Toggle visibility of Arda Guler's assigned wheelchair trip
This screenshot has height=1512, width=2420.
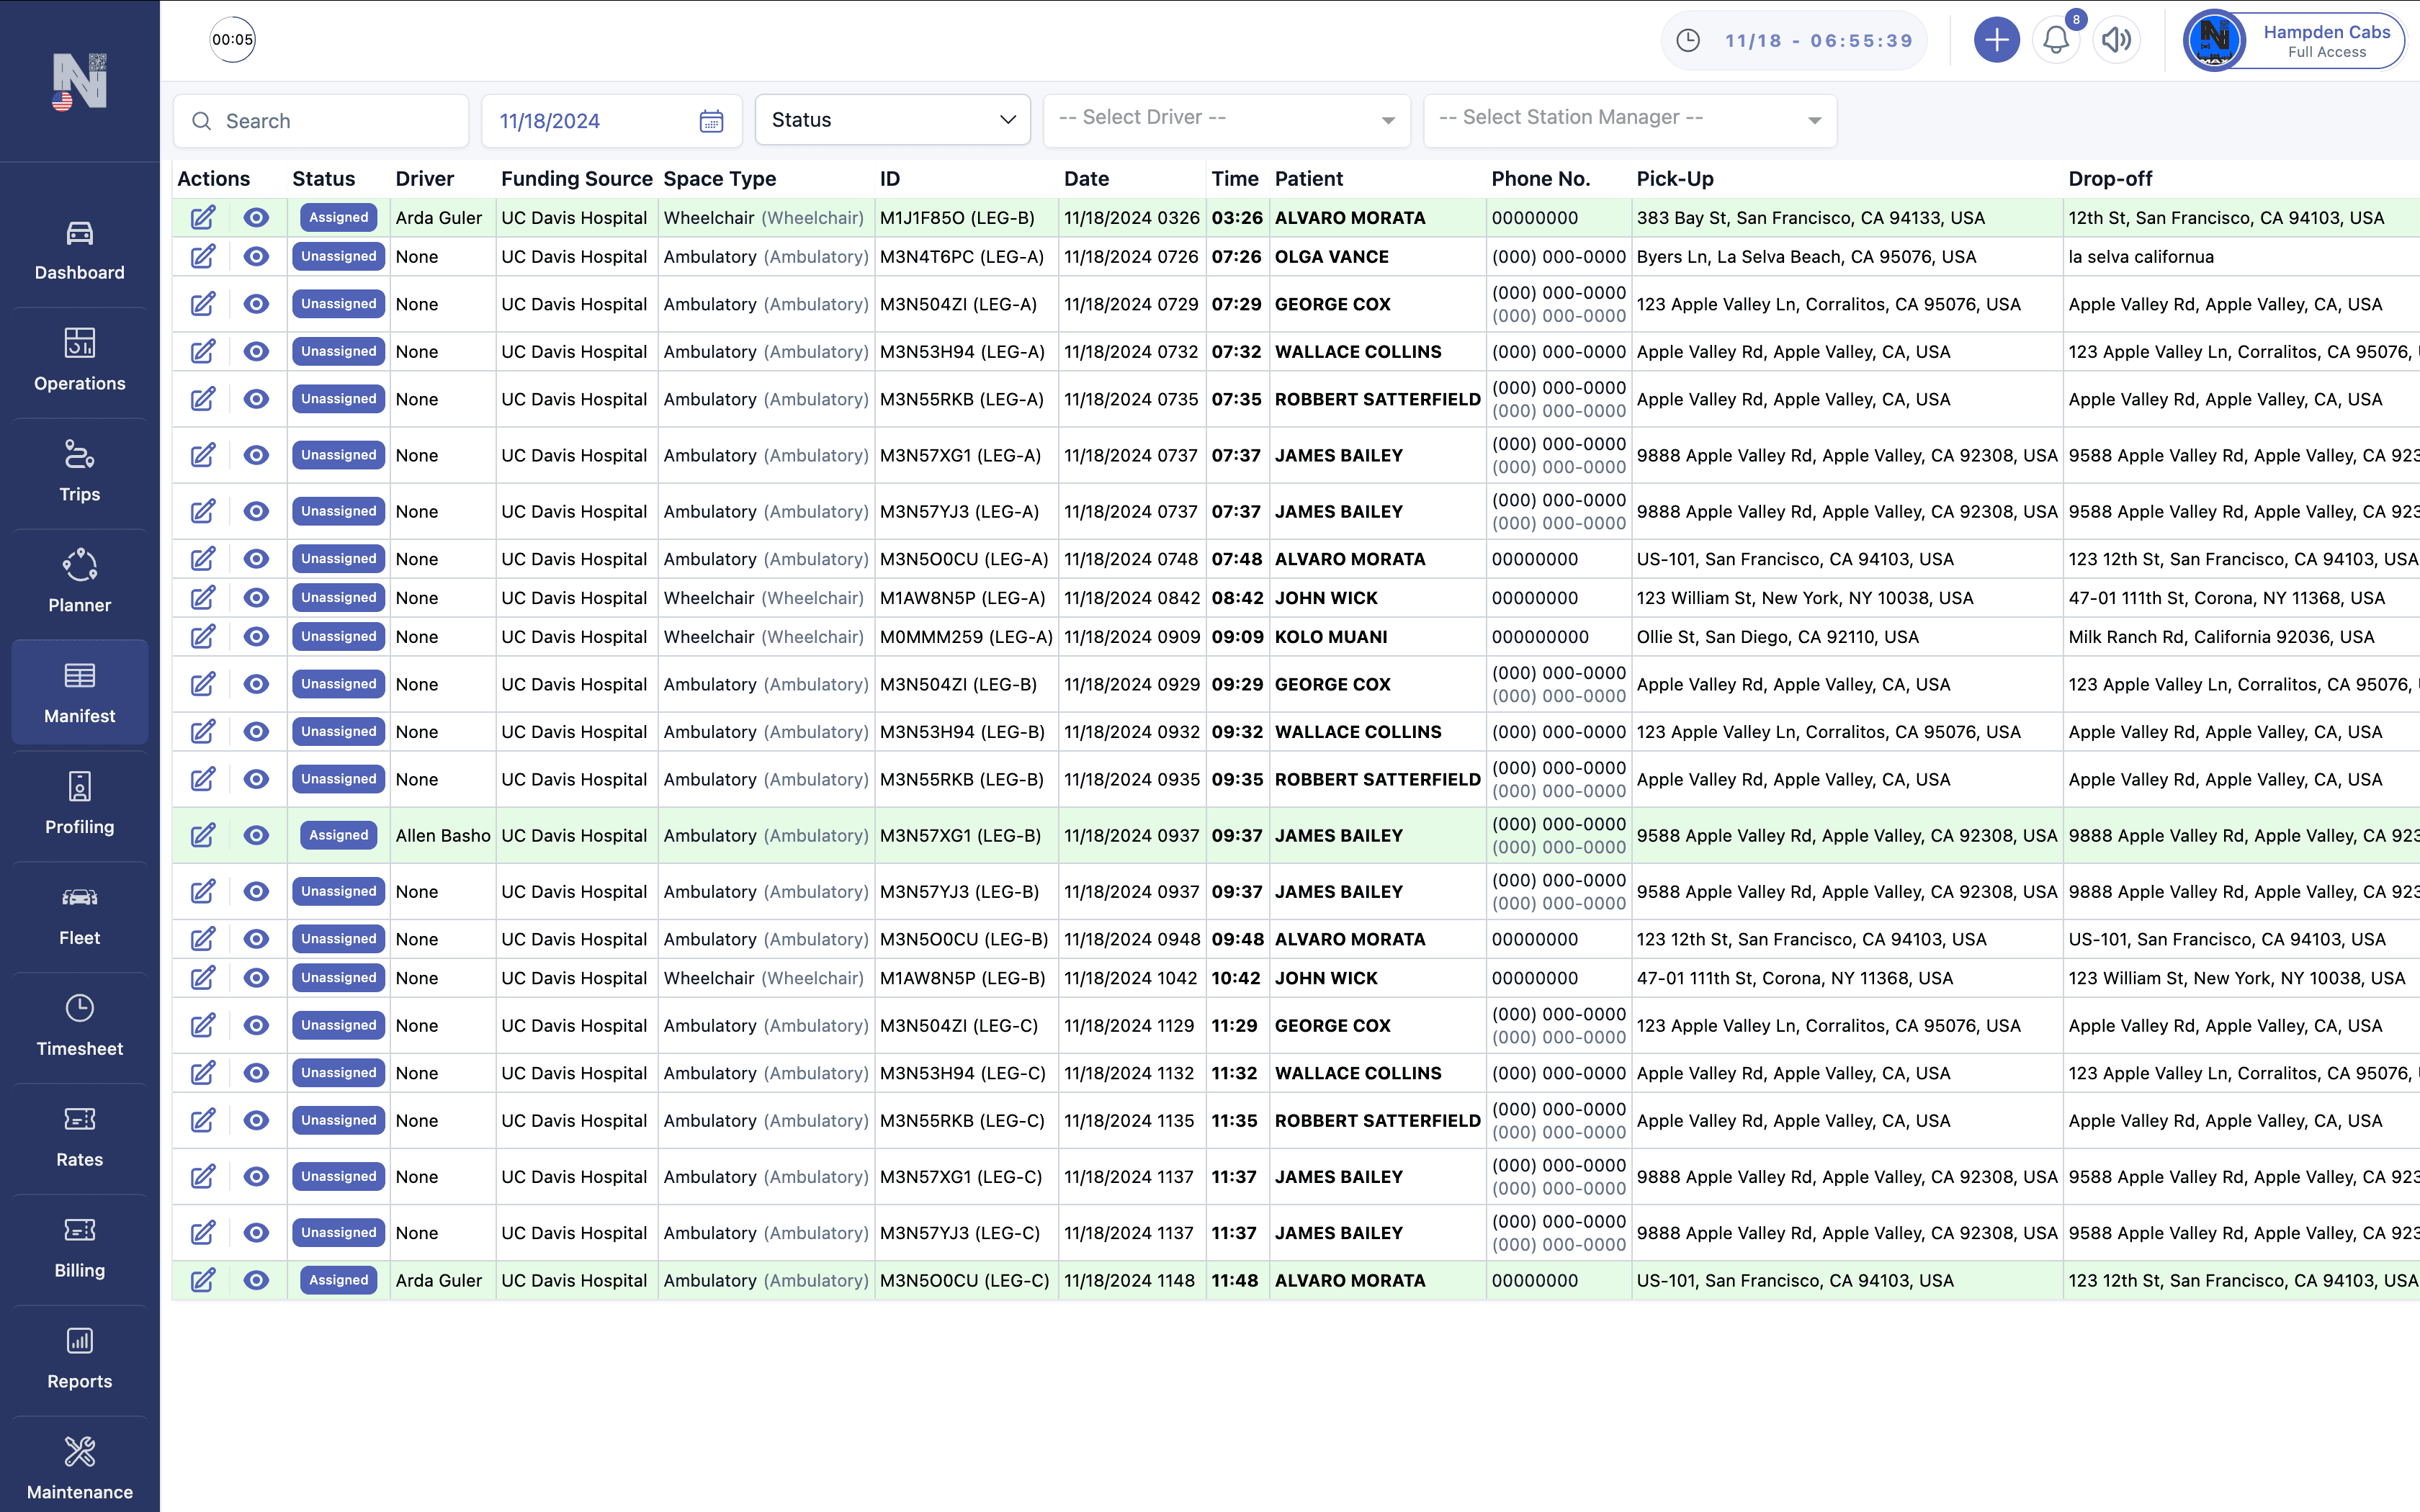coord(256,217)
